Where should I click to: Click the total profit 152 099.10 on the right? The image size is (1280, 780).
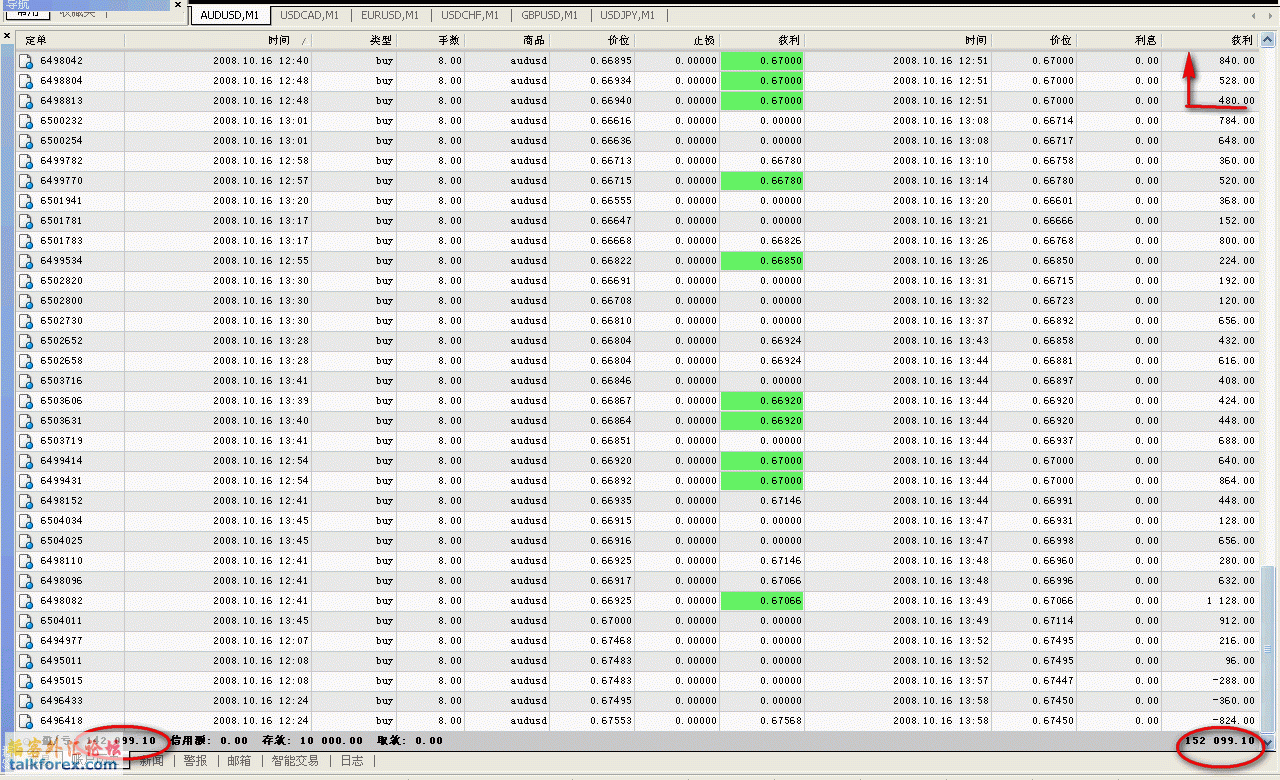(x=1219, y=741)
